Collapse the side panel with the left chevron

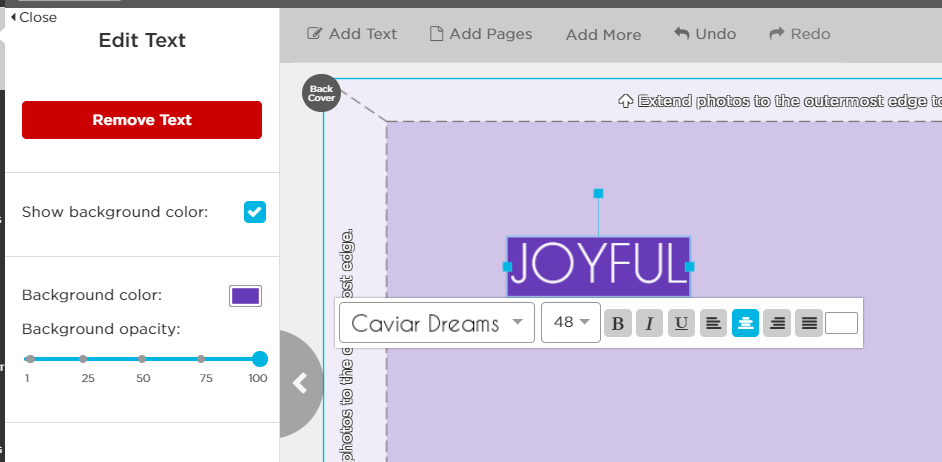300,383
